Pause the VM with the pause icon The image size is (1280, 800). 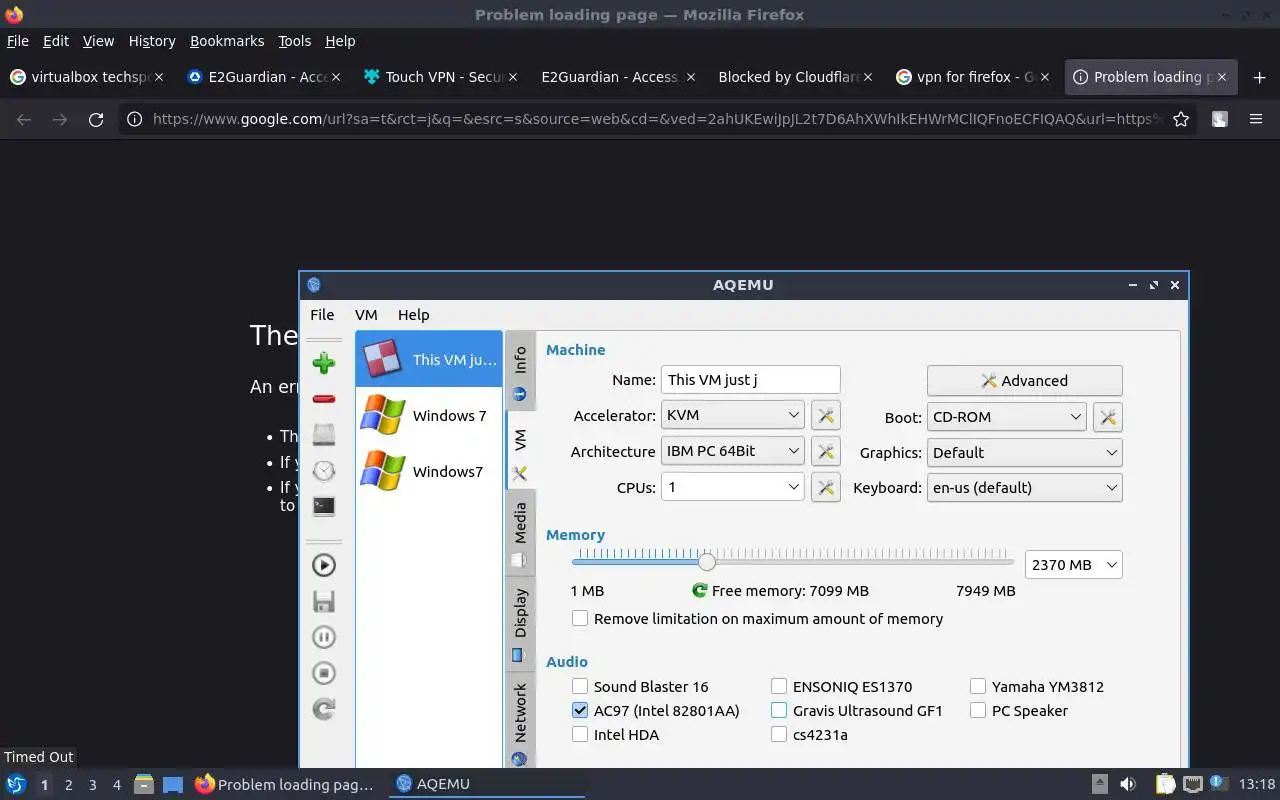323,637
